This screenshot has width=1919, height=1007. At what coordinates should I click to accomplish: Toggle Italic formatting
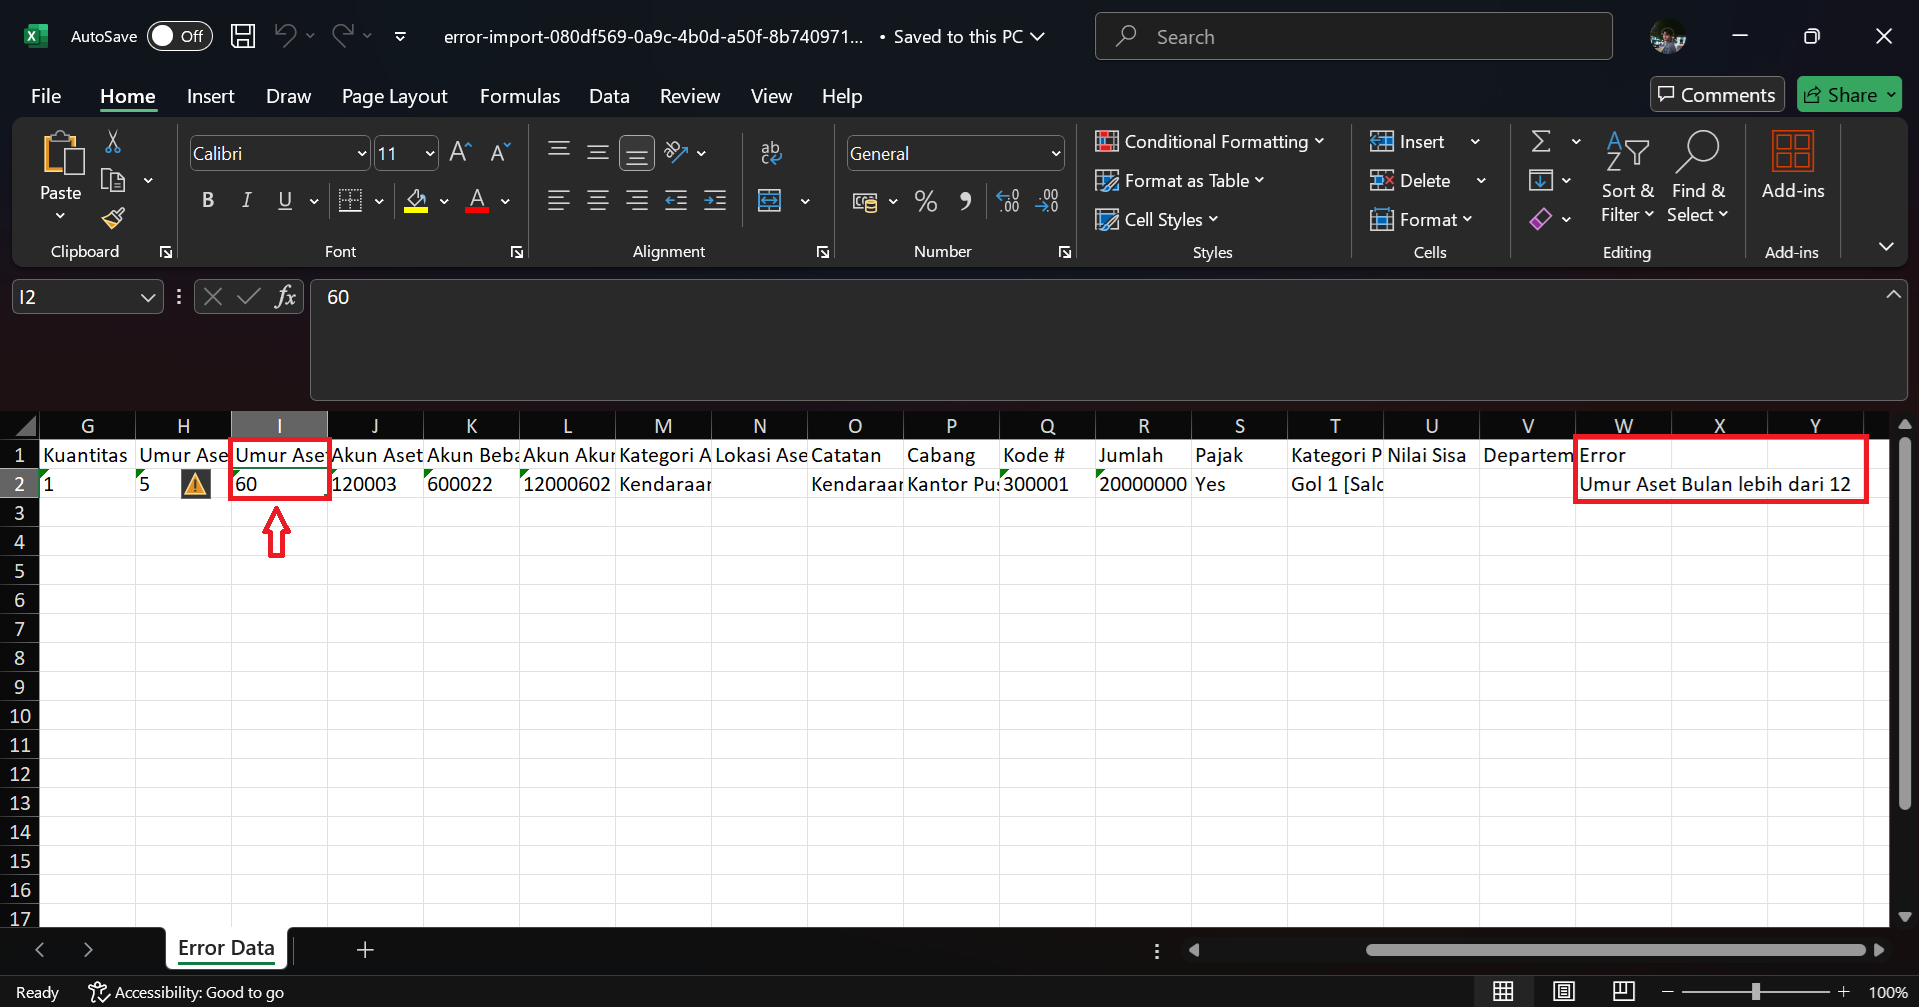246,201
